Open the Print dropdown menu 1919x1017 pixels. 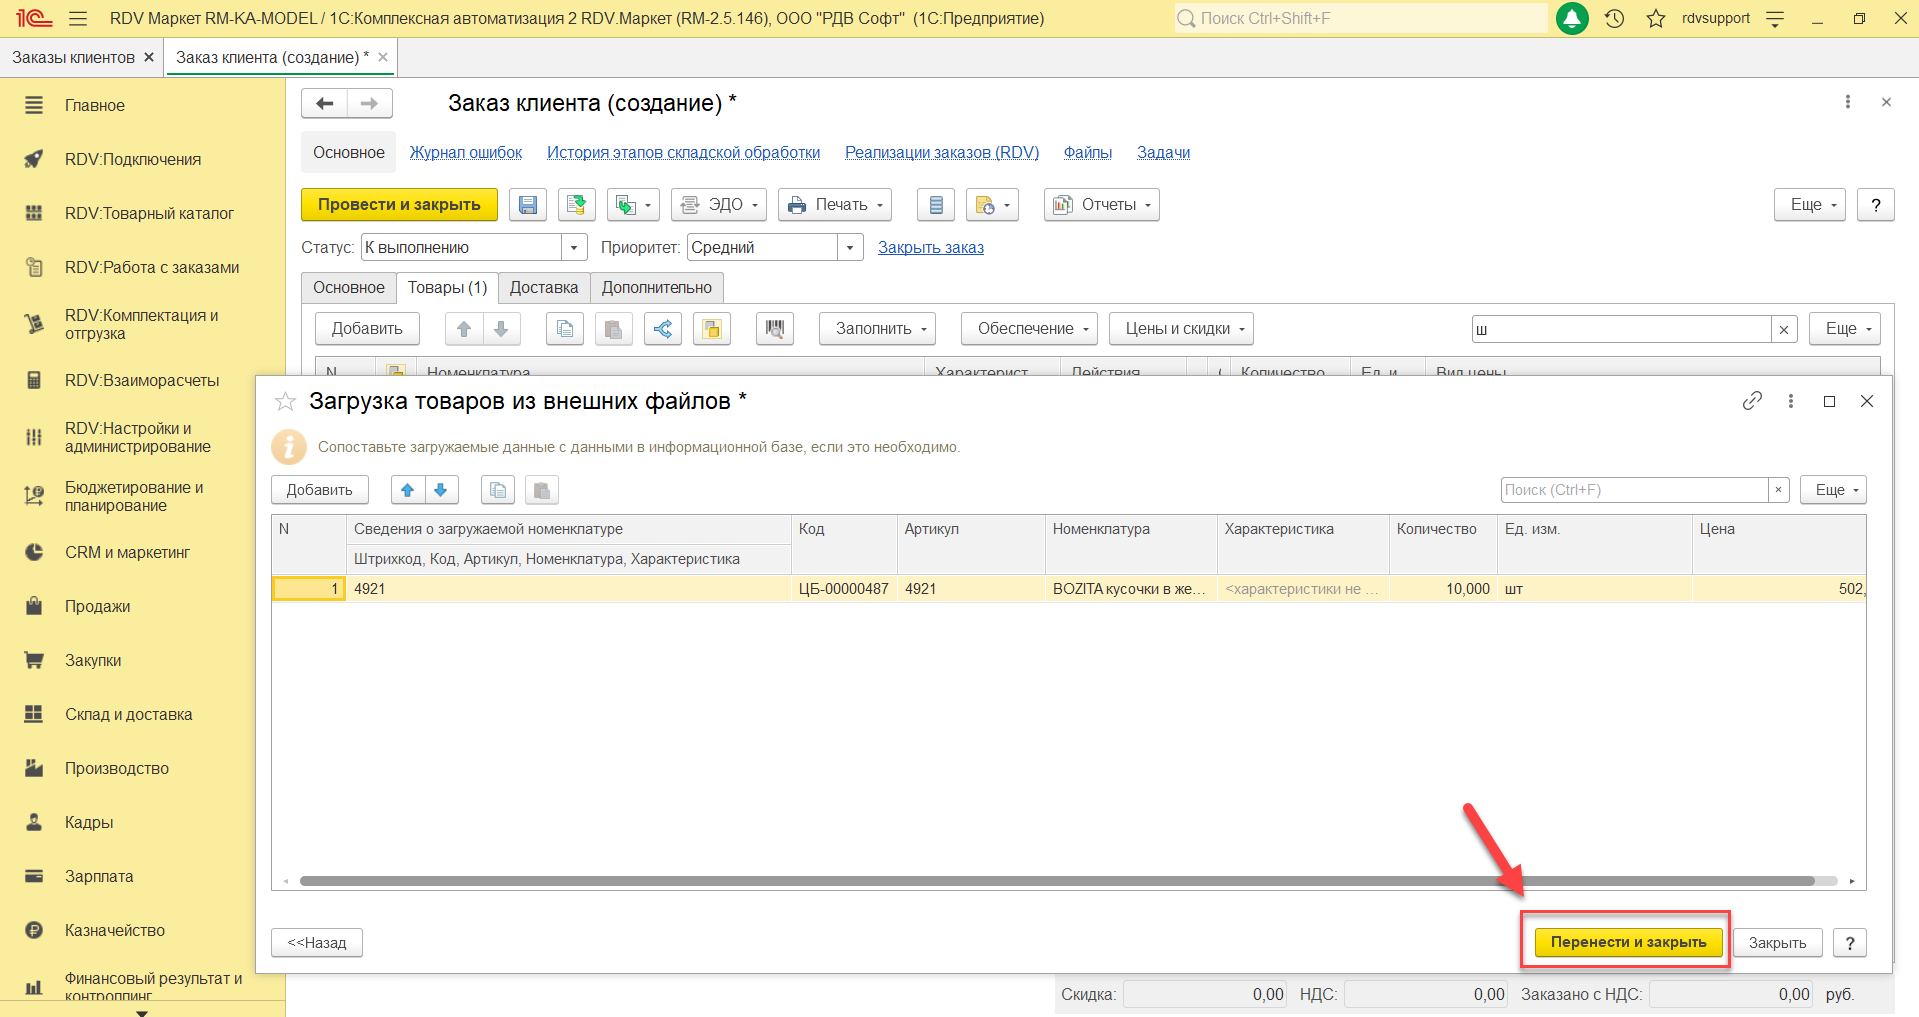[x=837, y=205]
